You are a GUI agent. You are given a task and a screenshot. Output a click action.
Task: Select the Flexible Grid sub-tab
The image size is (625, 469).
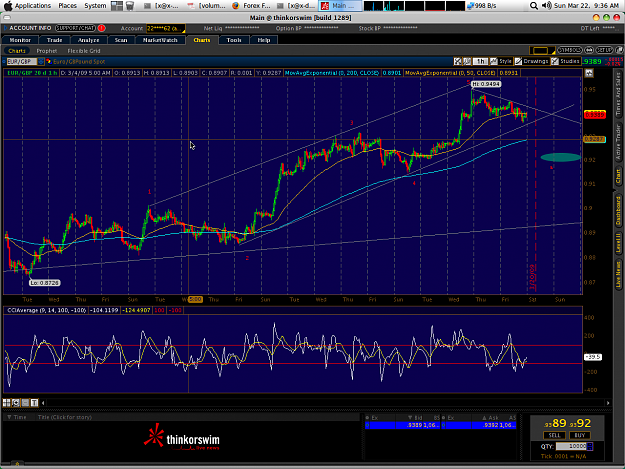(84, 51)
